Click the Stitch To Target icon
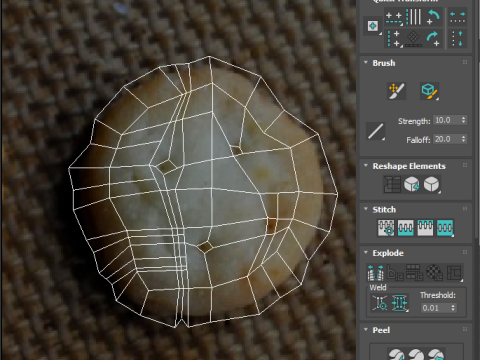The width and height of the screenshot is (480, 360). coord(386,228)
